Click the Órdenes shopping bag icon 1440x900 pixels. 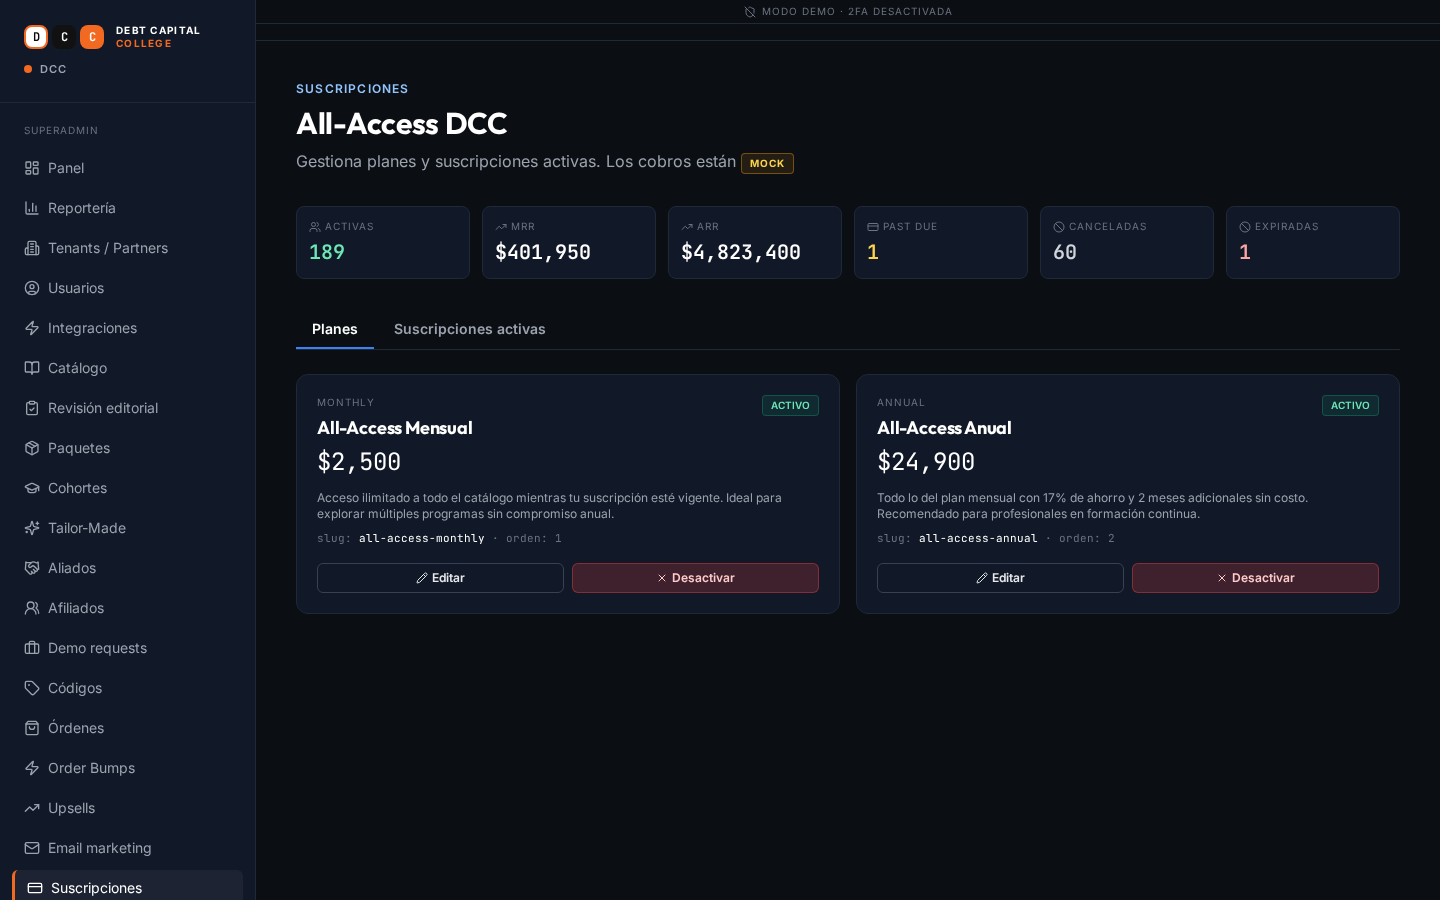[32, 728]
